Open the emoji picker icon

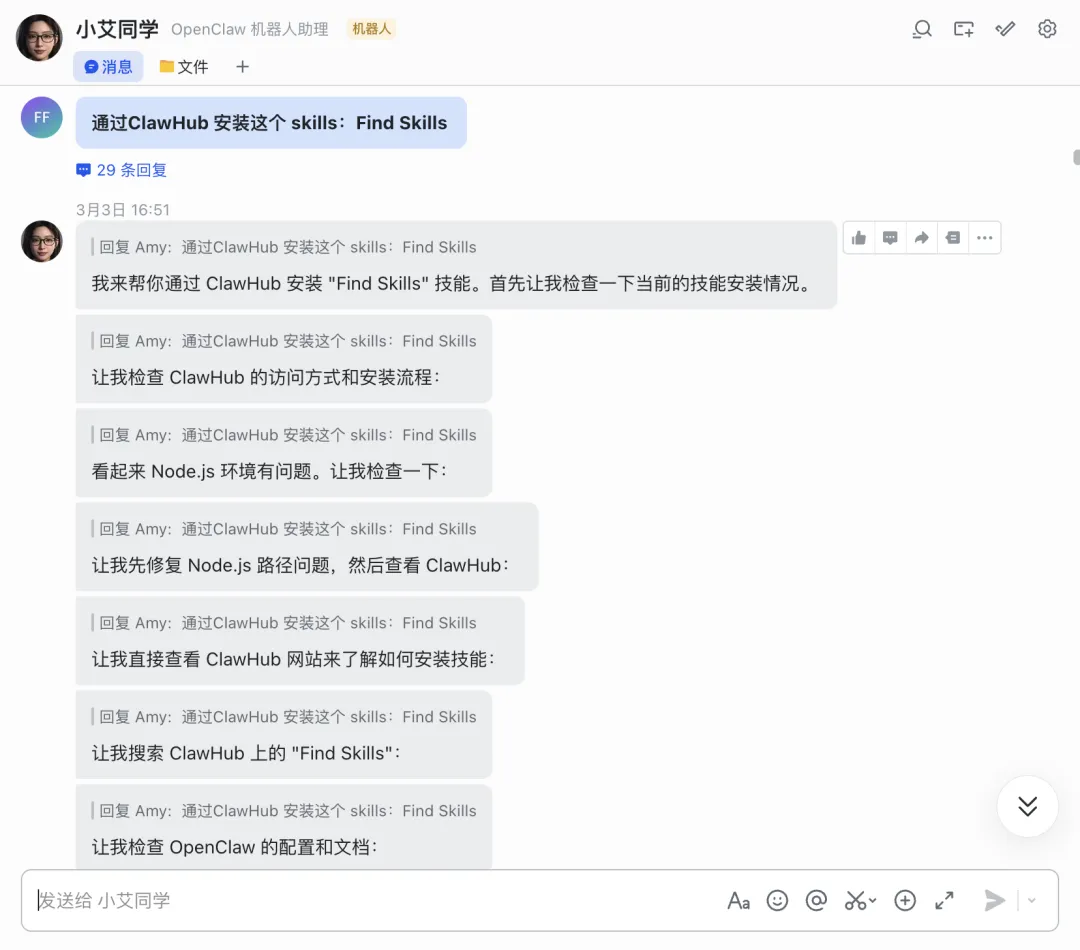777,900
